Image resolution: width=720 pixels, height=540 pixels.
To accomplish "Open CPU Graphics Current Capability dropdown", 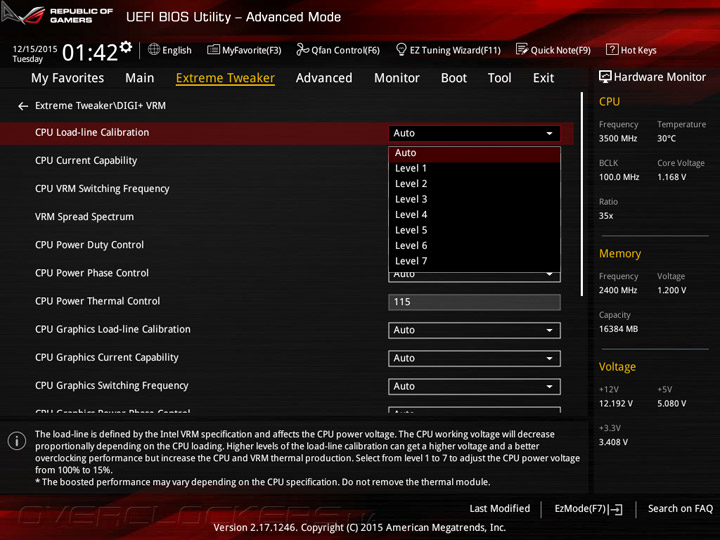I will tap(474, 358).
